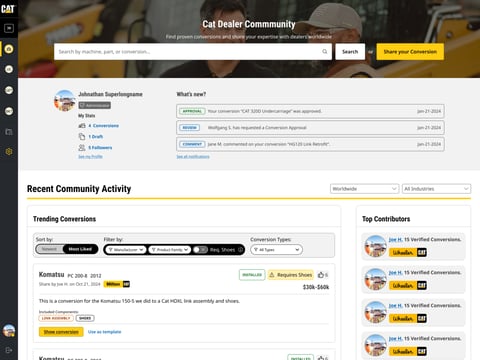Screen dimensions: 480x360
Task: Open the 5 Followers stat link
Action: 100,148
